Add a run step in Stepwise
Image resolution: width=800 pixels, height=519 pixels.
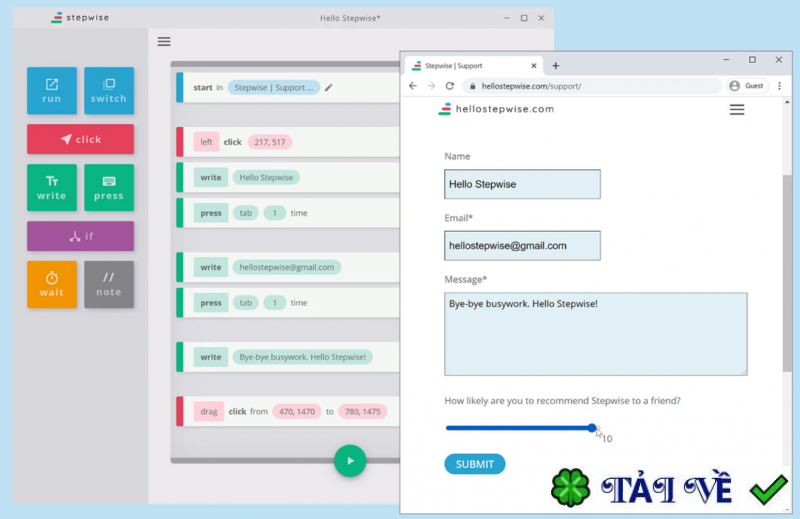coord(52,91)
